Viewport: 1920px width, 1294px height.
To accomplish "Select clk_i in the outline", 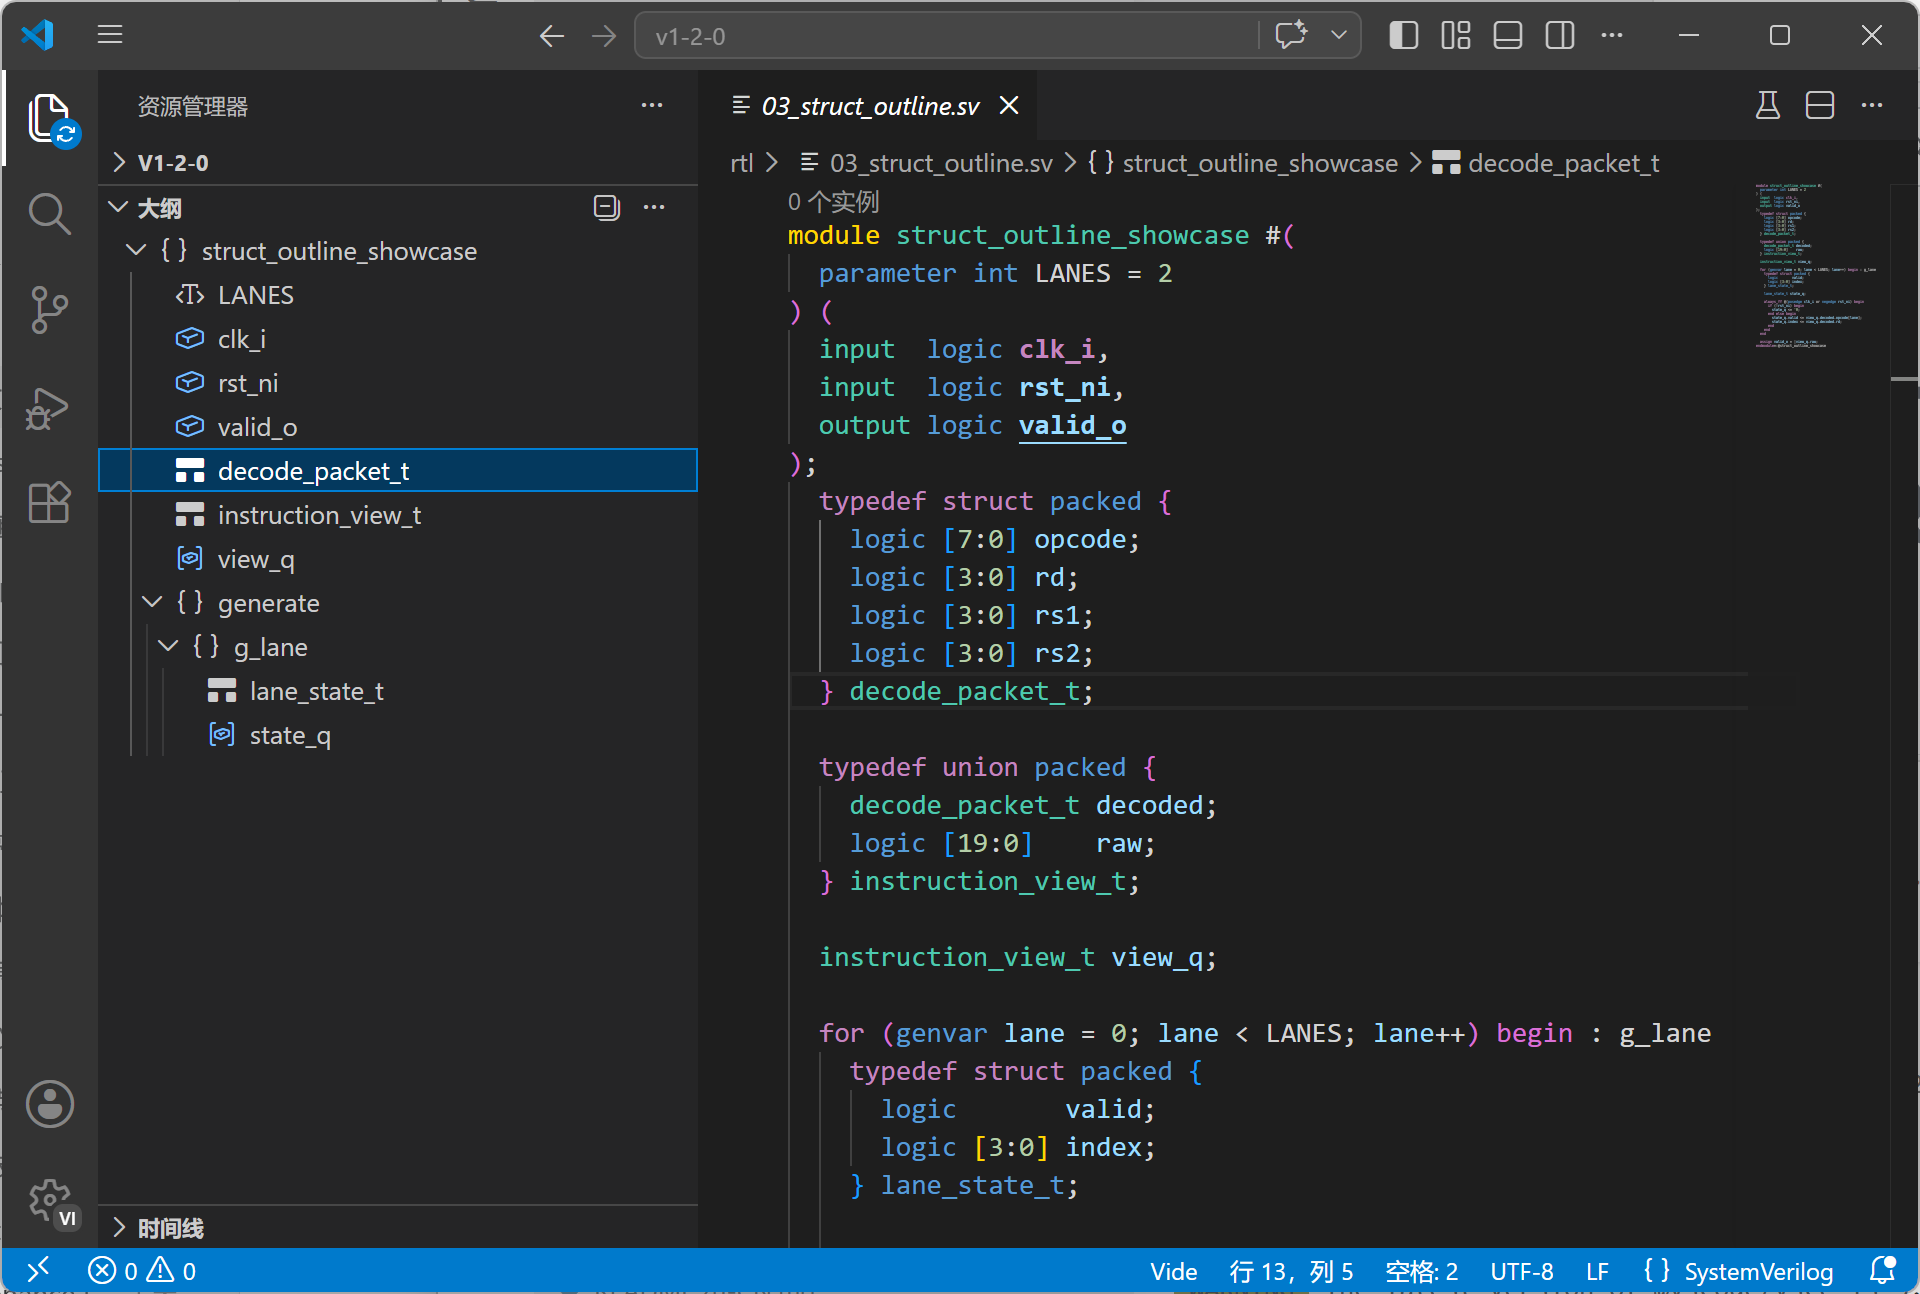I will tap(398, 339).
